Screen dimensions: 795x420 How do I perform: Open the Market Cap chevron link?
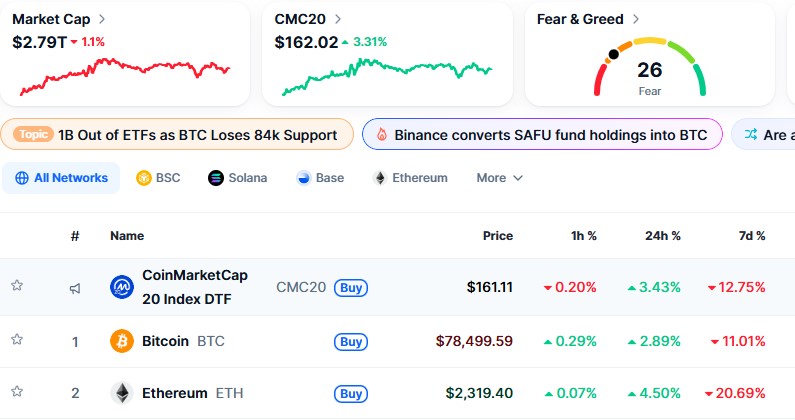(103, 19)
